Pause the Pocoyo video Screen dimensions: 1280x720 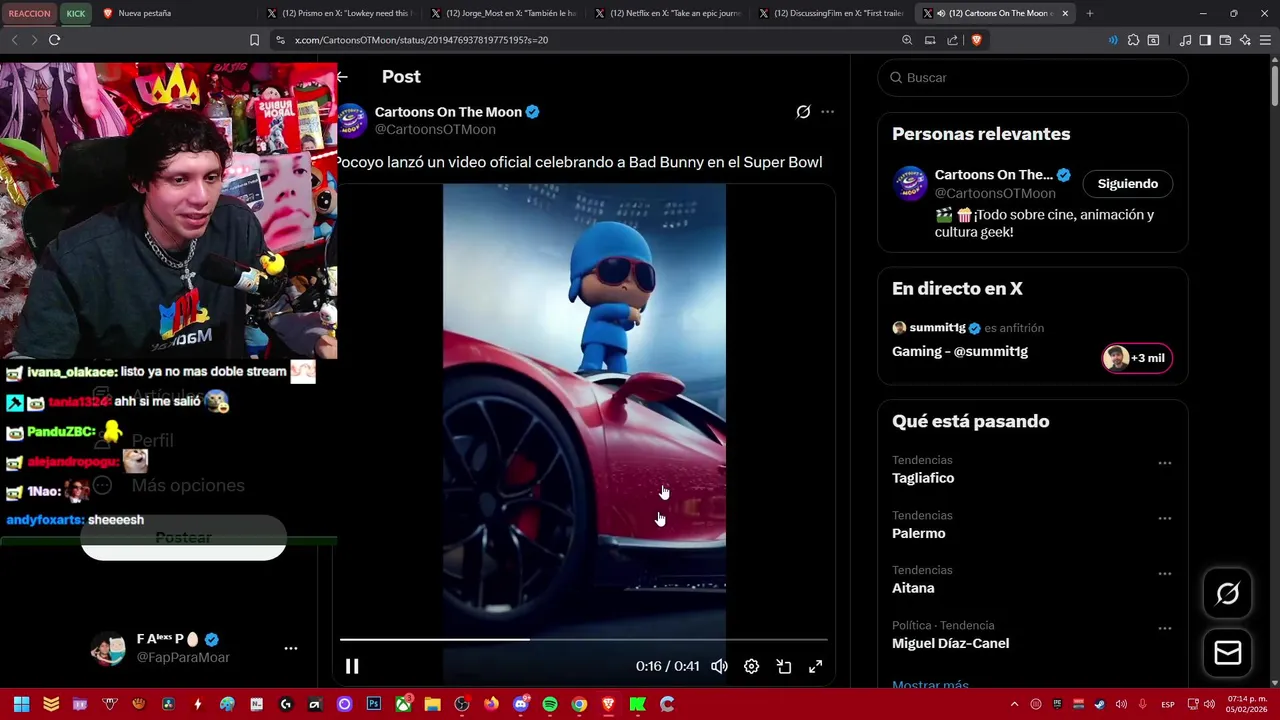[x=352, y=666]
